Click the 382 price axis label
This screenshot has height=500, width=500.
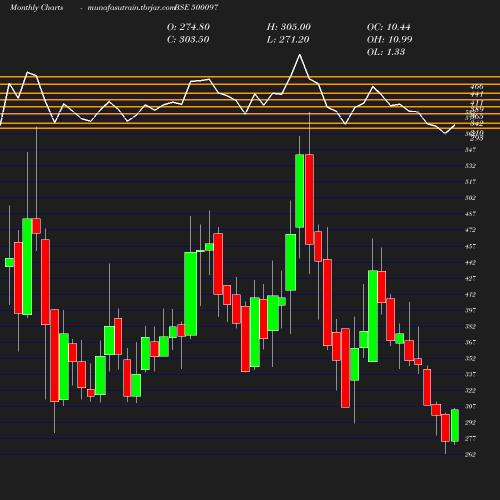470,326
